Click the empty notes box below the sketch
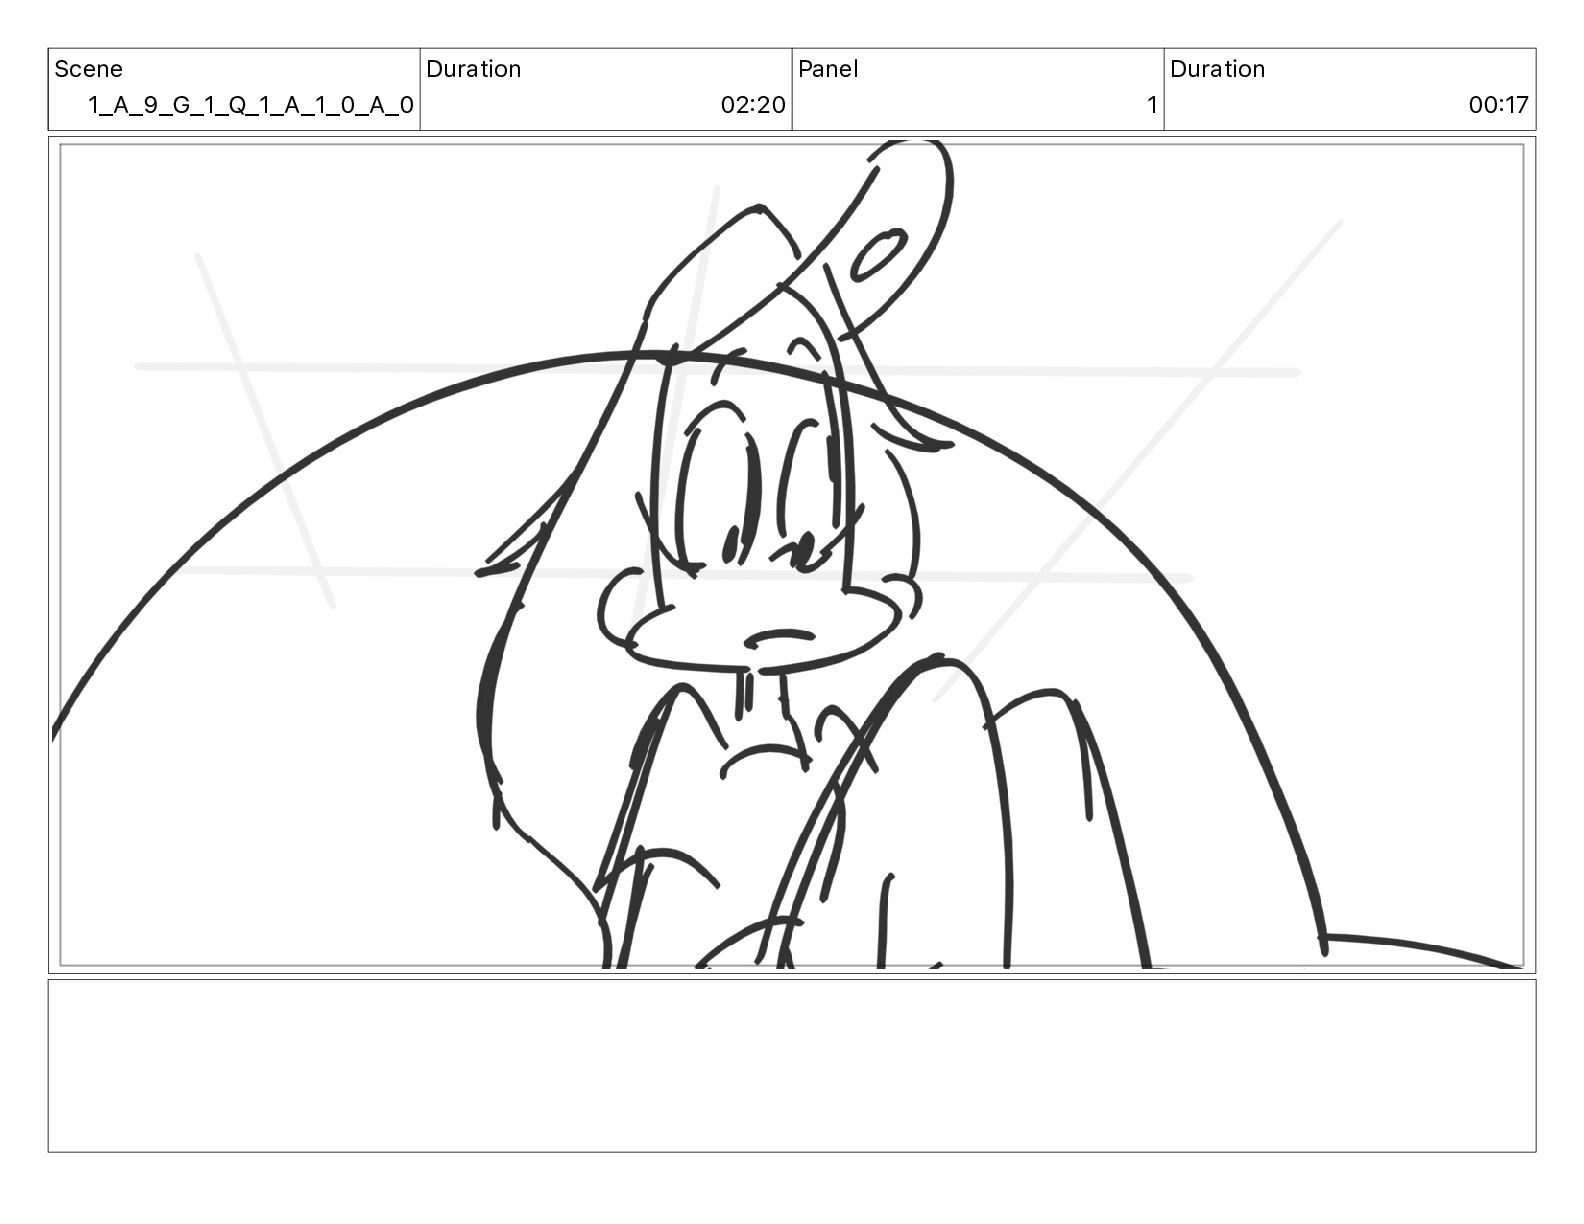The height and width of the screenshot is (1224, 1584). pyautogui.click(x=792, y=1066)
